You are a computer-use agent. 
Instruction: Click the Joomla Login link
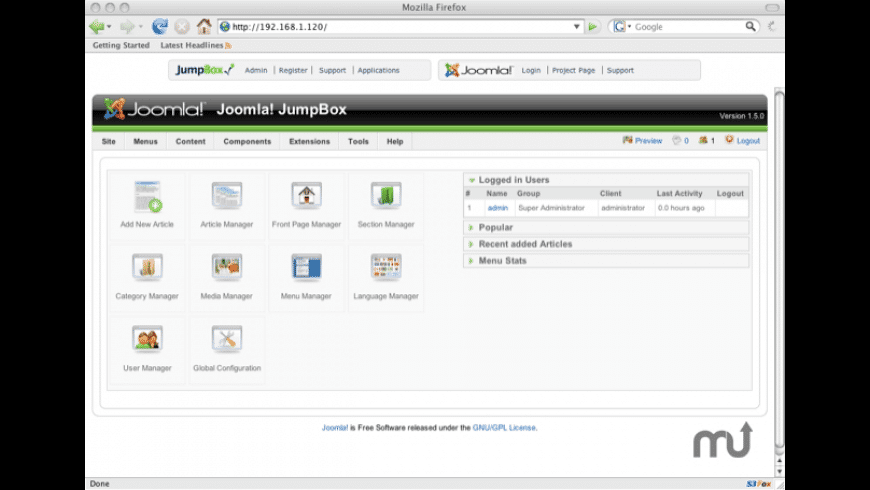click(x=531, y=70)
